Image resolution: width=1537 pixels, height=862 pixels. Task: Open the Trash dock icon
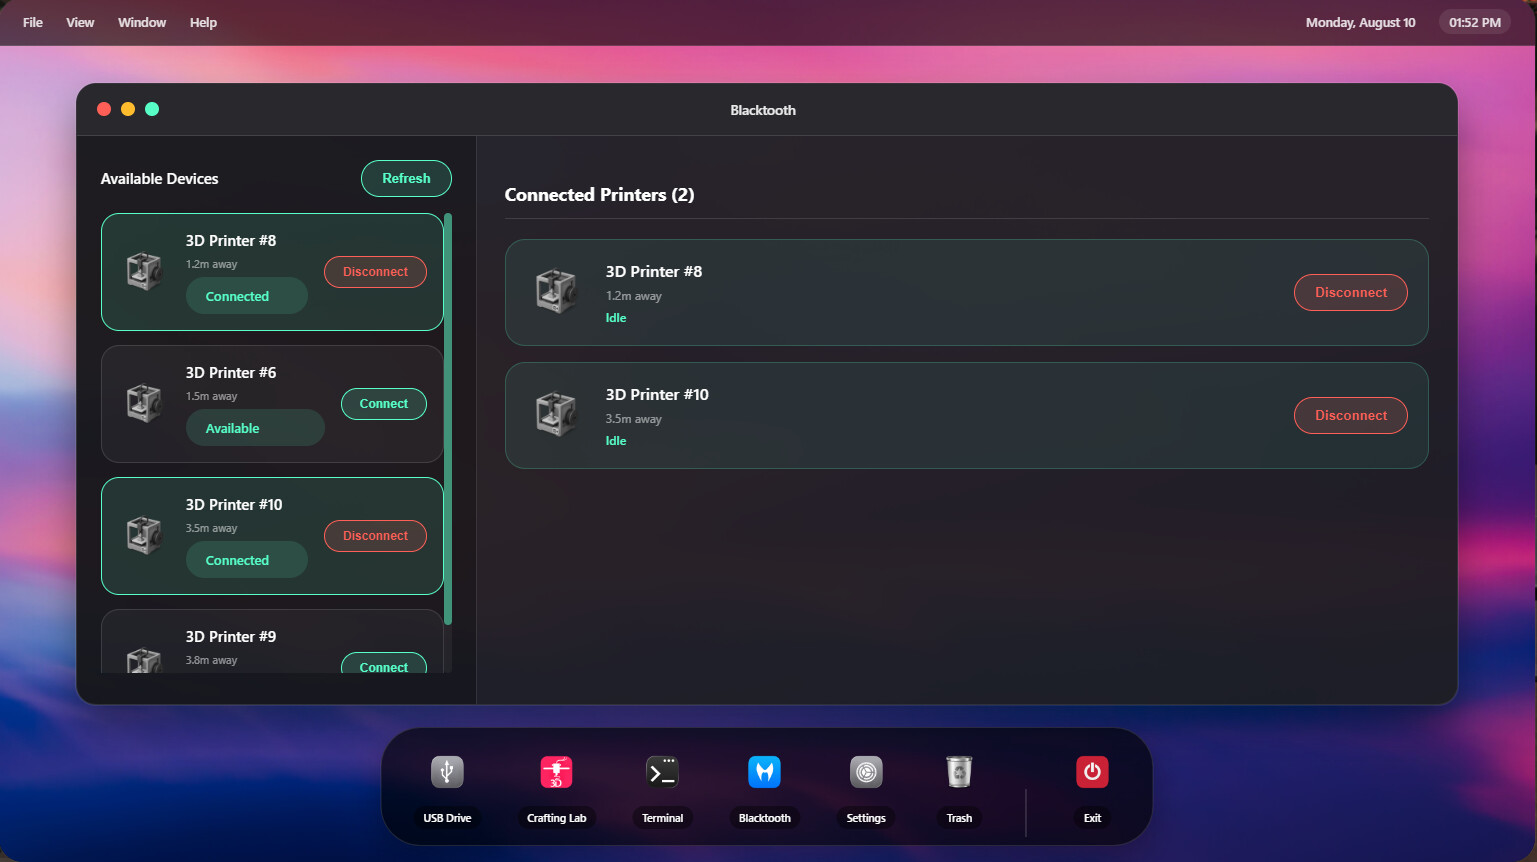click(x=959, y=772)
